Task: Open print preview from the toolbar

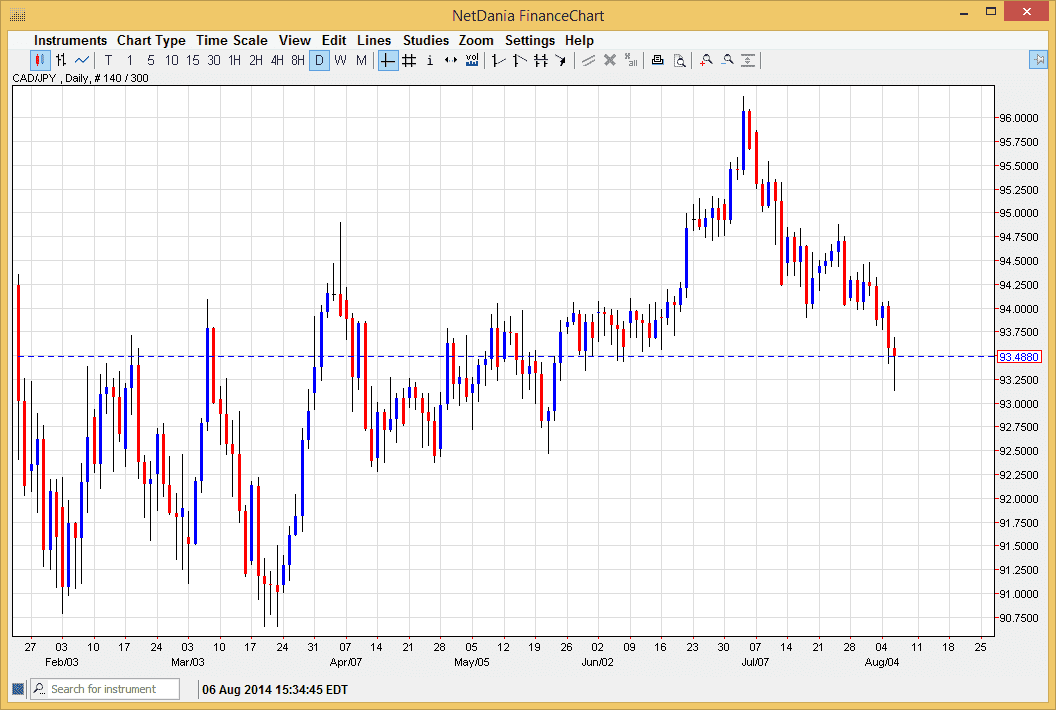Action: click(x=680, y=60)
